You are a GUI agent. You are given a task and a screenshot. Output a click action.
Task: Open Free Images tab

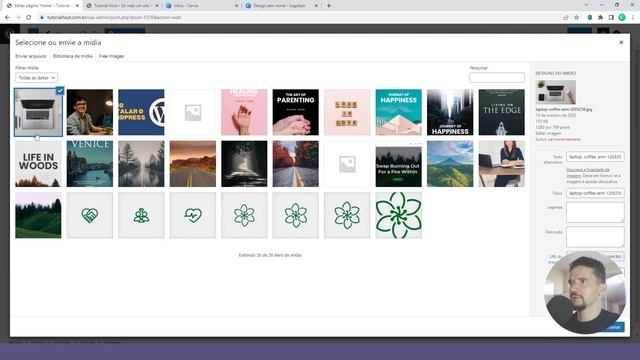pyautogui.click(x=111, y=56)
